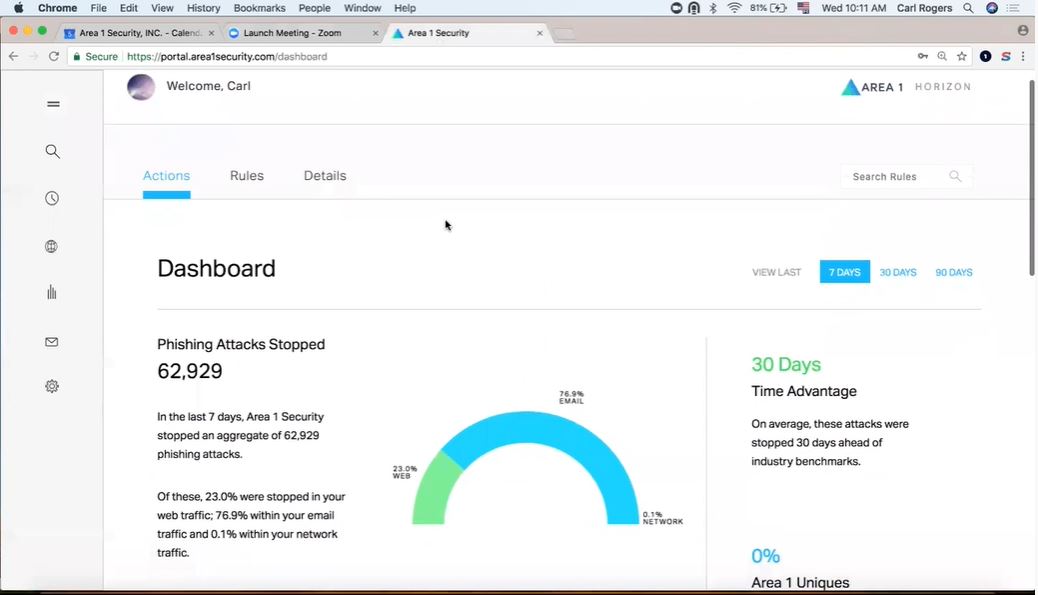The width and height of the screenshot is (1038, 595).
Task: Reload the page with refresh icon
Action: 54,56
